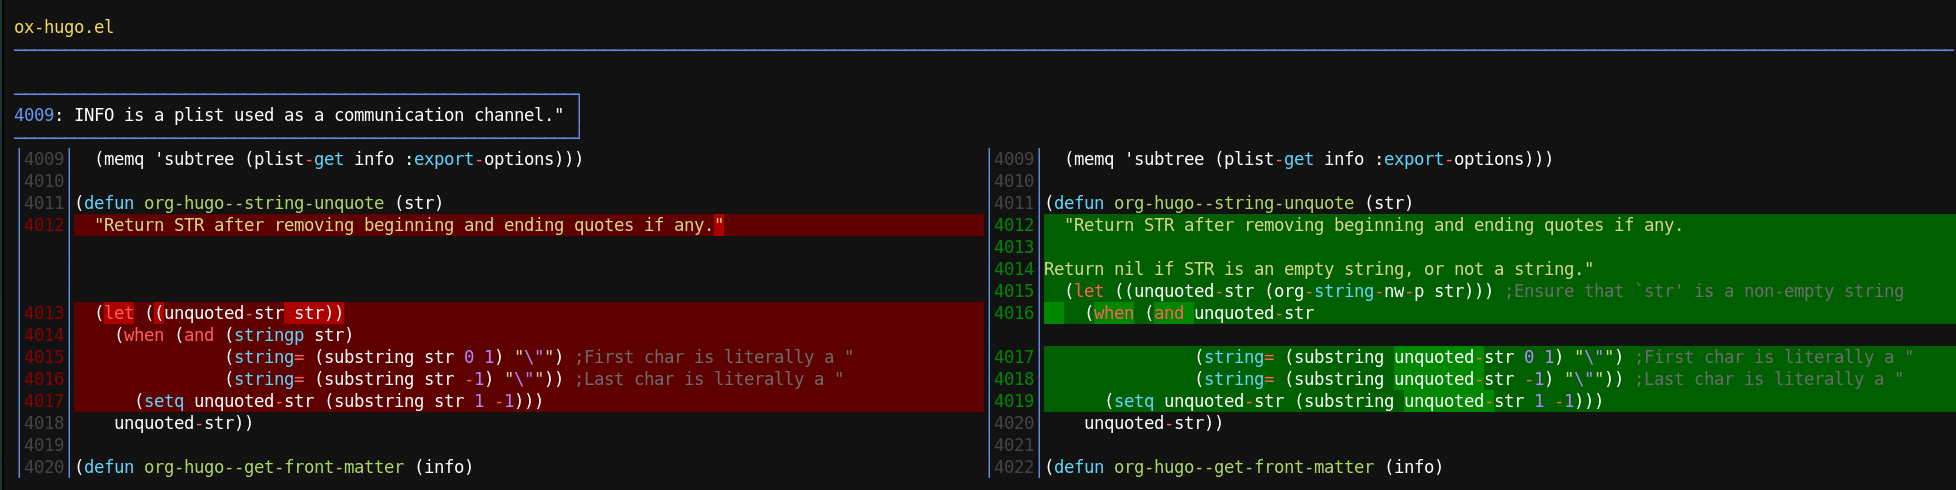Click left line number 4017 with setq
Image resolution: width=1956 pixels, height=490 pixels.
click(44, 401)
